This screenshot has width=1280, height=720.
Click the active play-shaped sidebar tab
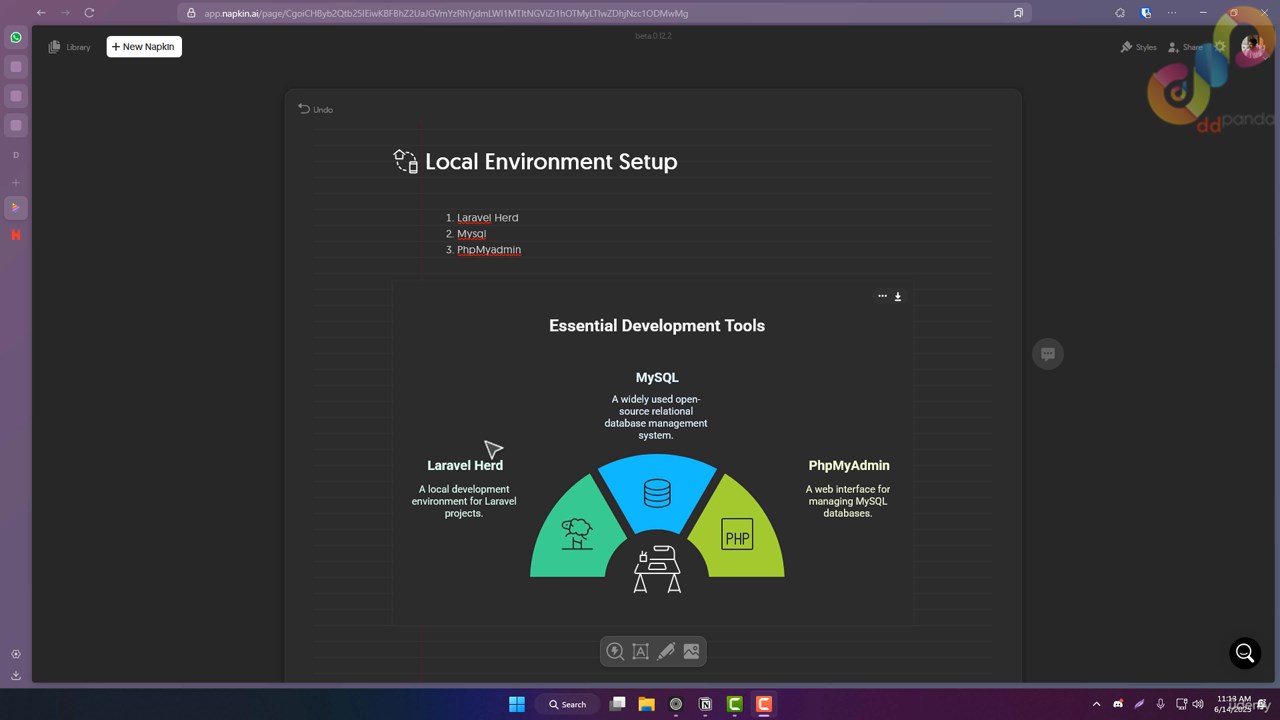pos(15,207)
